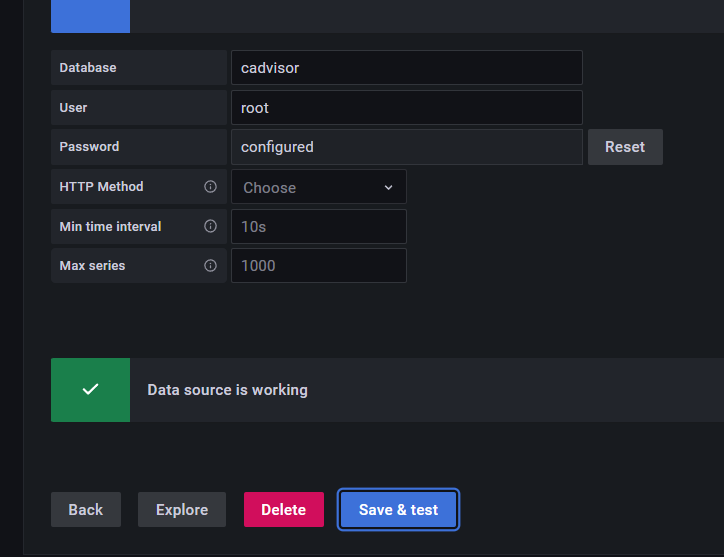Open the HTTP Method Choose dropdown
This screenshot has height=557, width=724.
click(319, 187)
